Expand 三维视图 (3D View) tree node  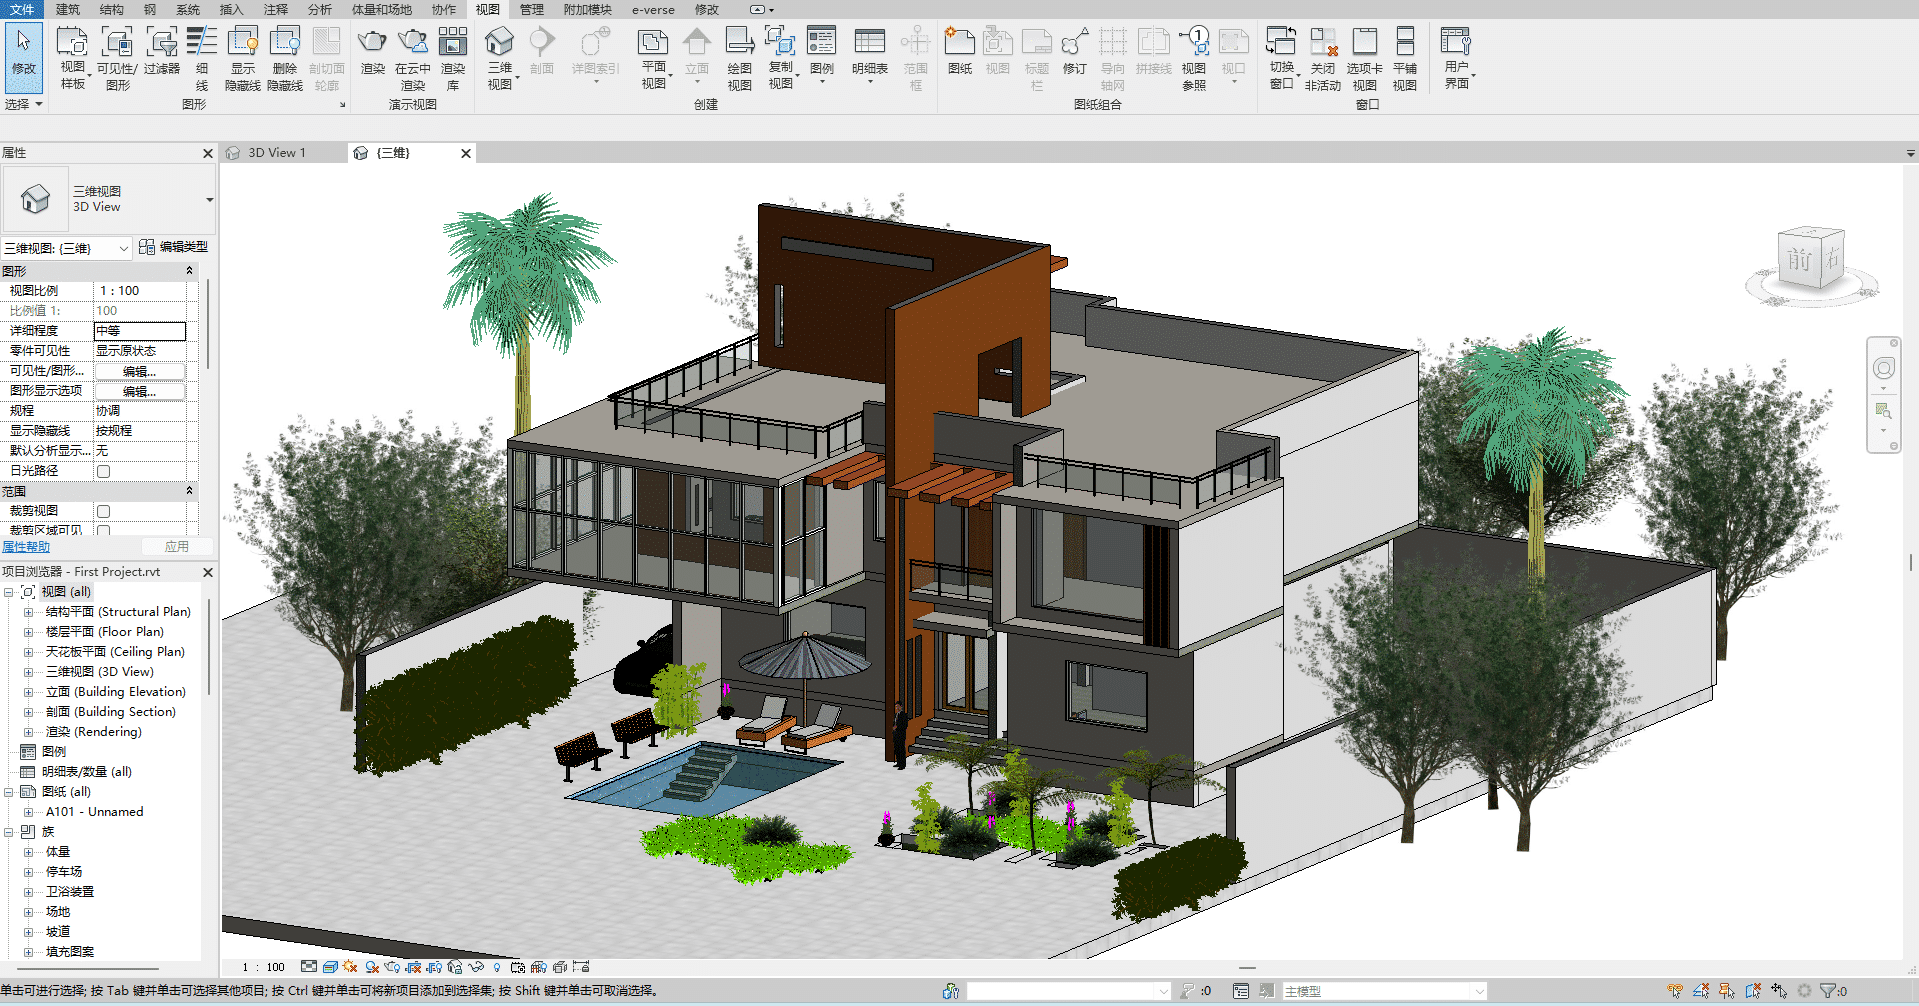tap(28, 672)
